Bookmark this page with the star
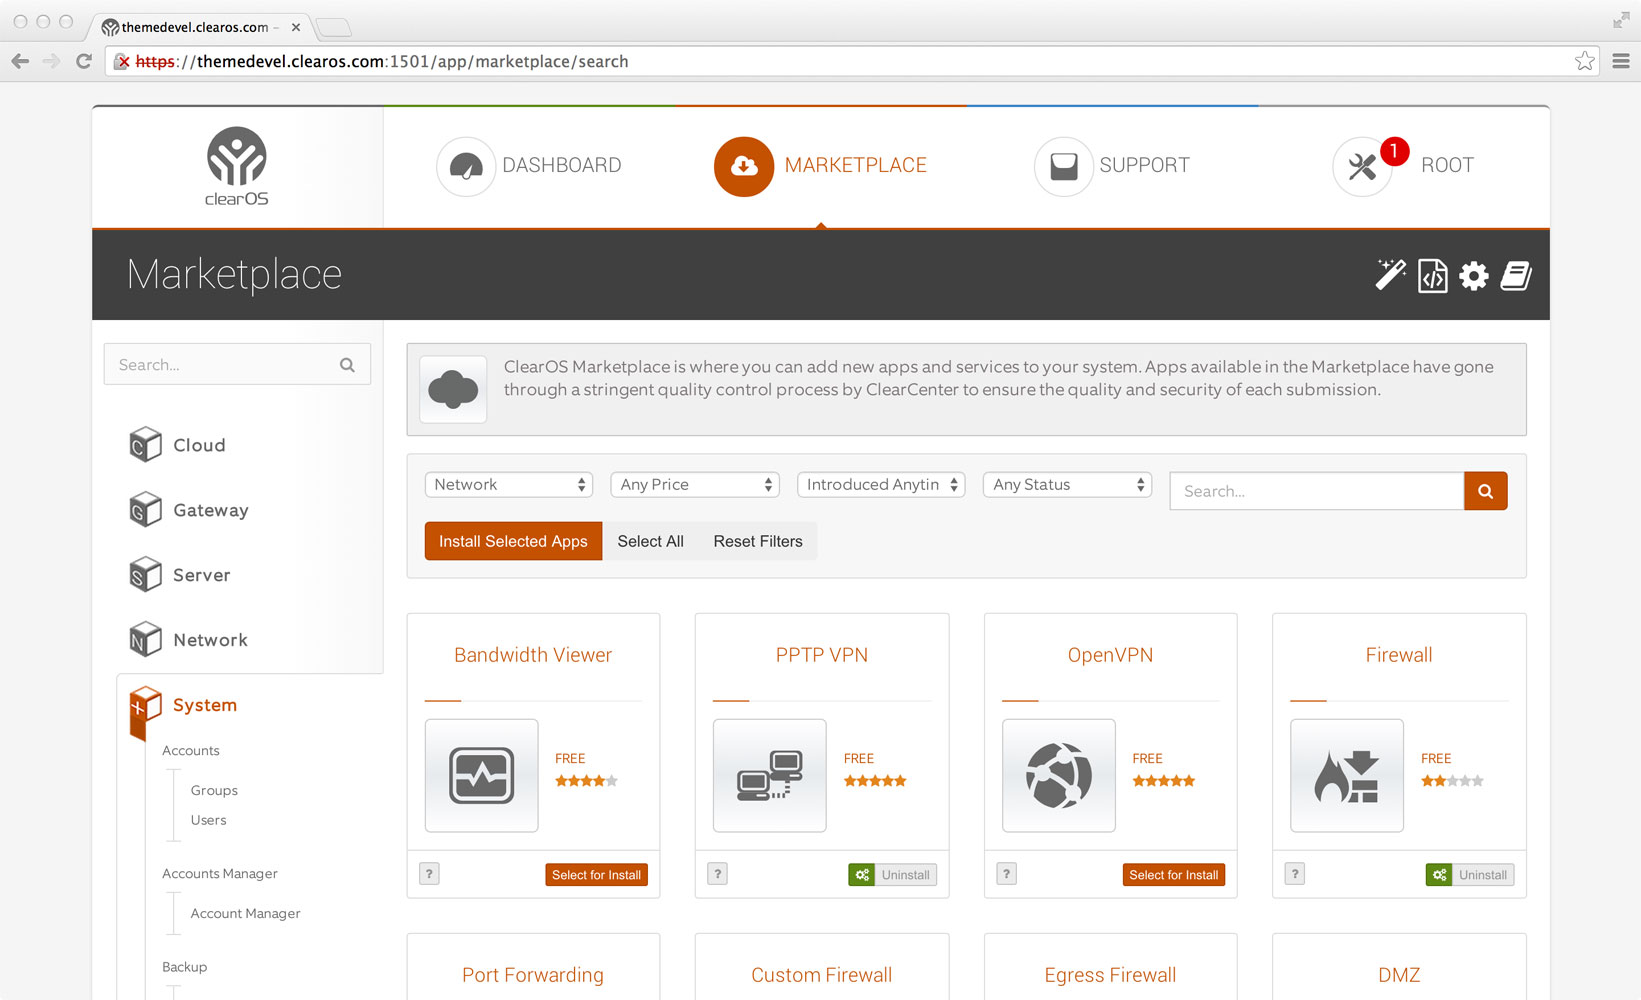The height and width of the screenshot is (1000, 1641). coord(1585,61)
